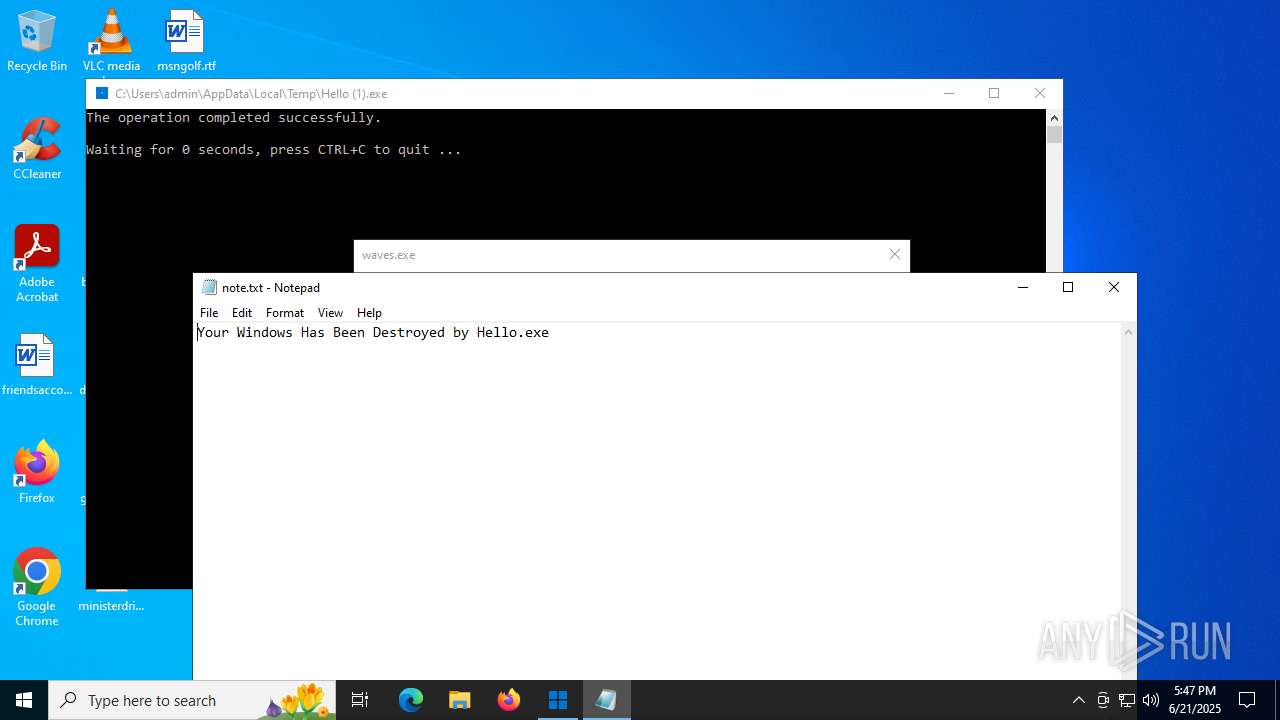Click the Notepad title bar icon

(x=209, y=287)
